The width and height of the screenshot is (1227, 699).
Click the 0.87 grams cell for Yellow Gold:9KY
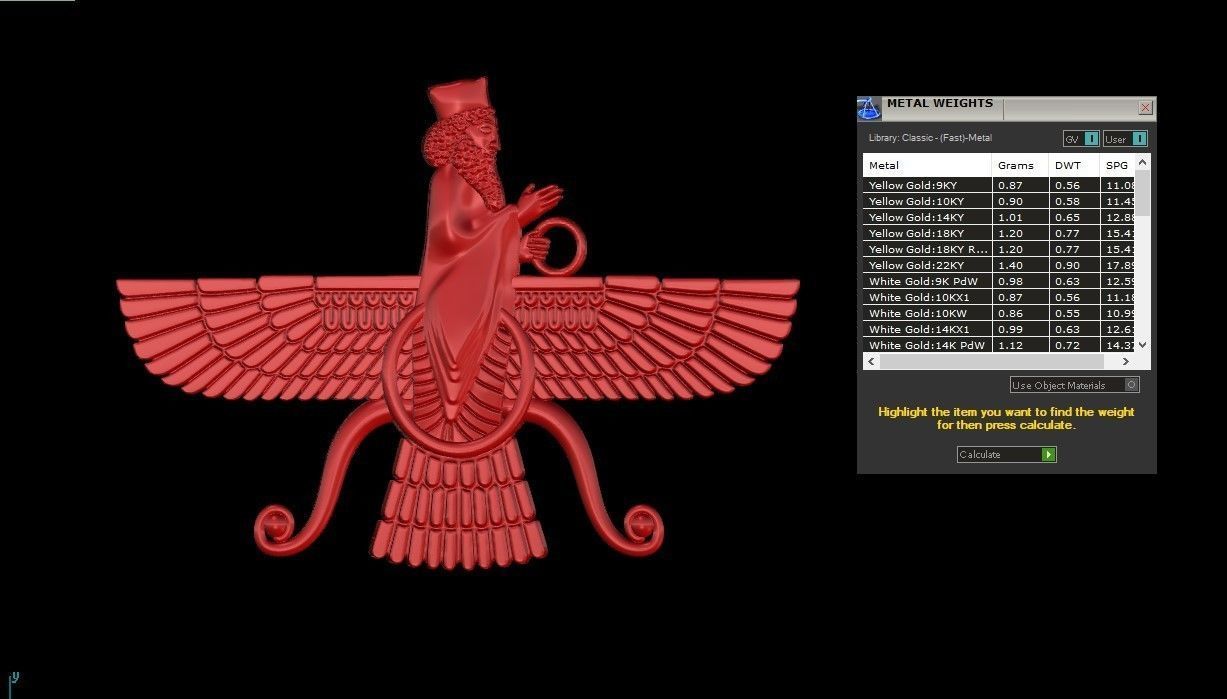click(x=1020, y=186)
